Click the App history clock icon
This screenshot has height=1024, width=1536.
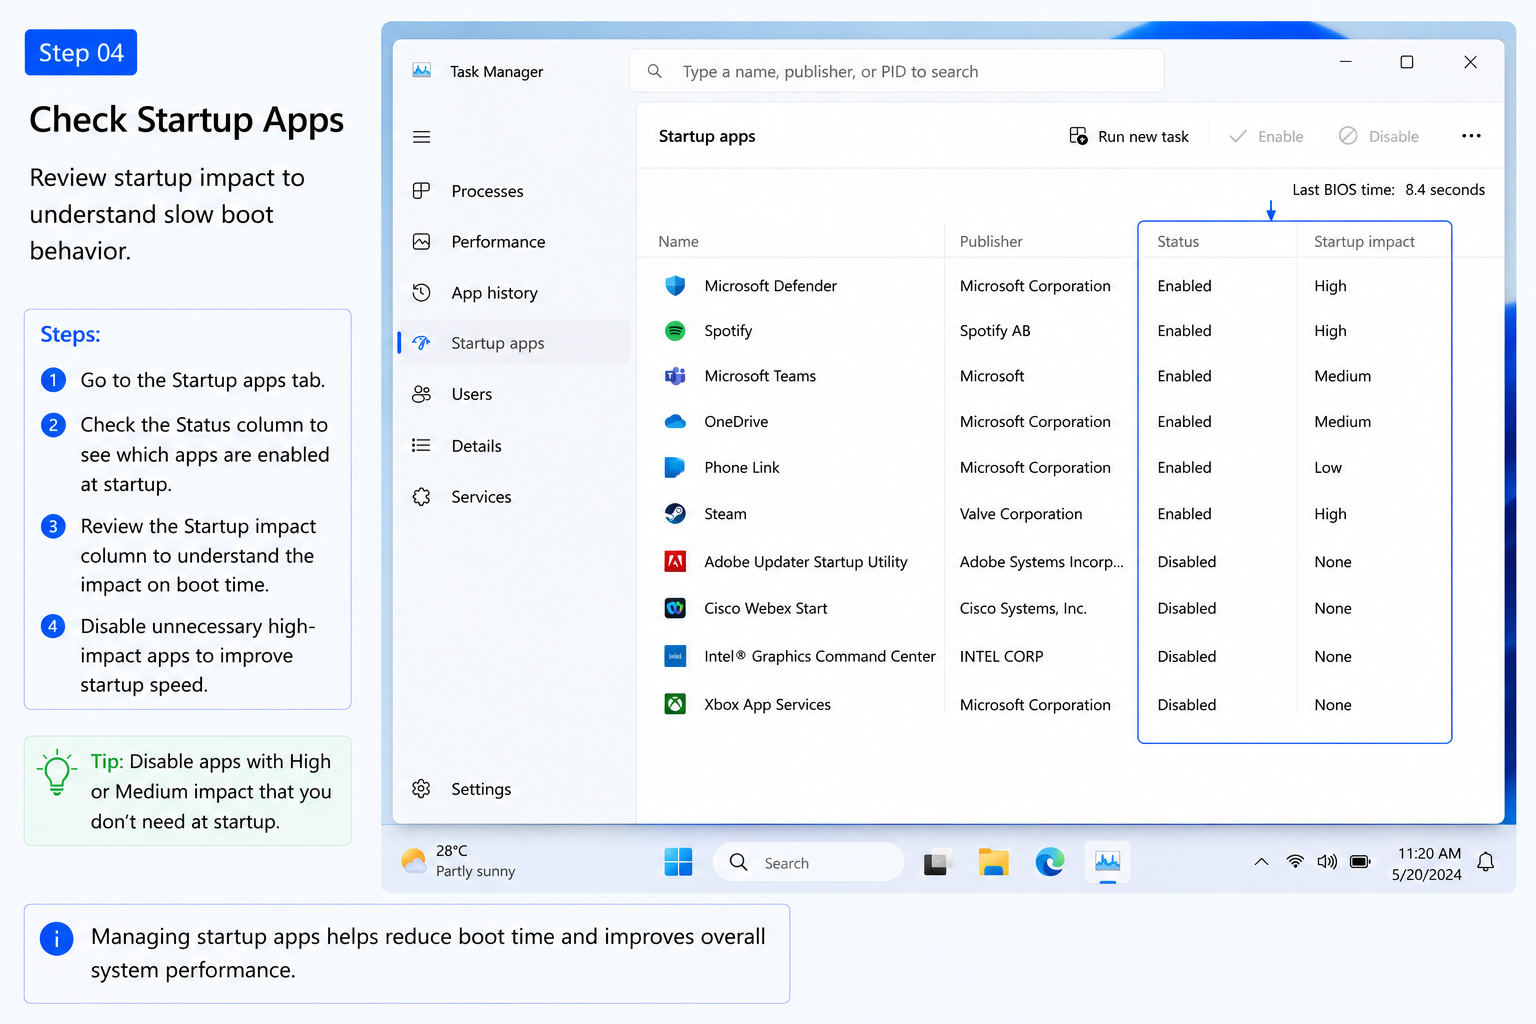(x=421, y=292)
